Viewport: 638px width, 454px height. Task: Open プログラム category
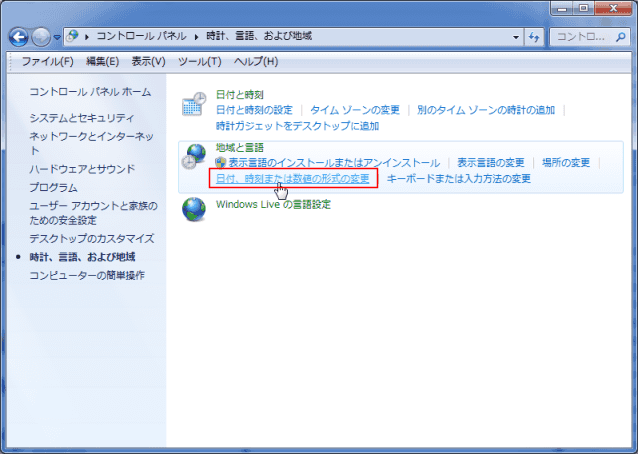coord(53,188)
